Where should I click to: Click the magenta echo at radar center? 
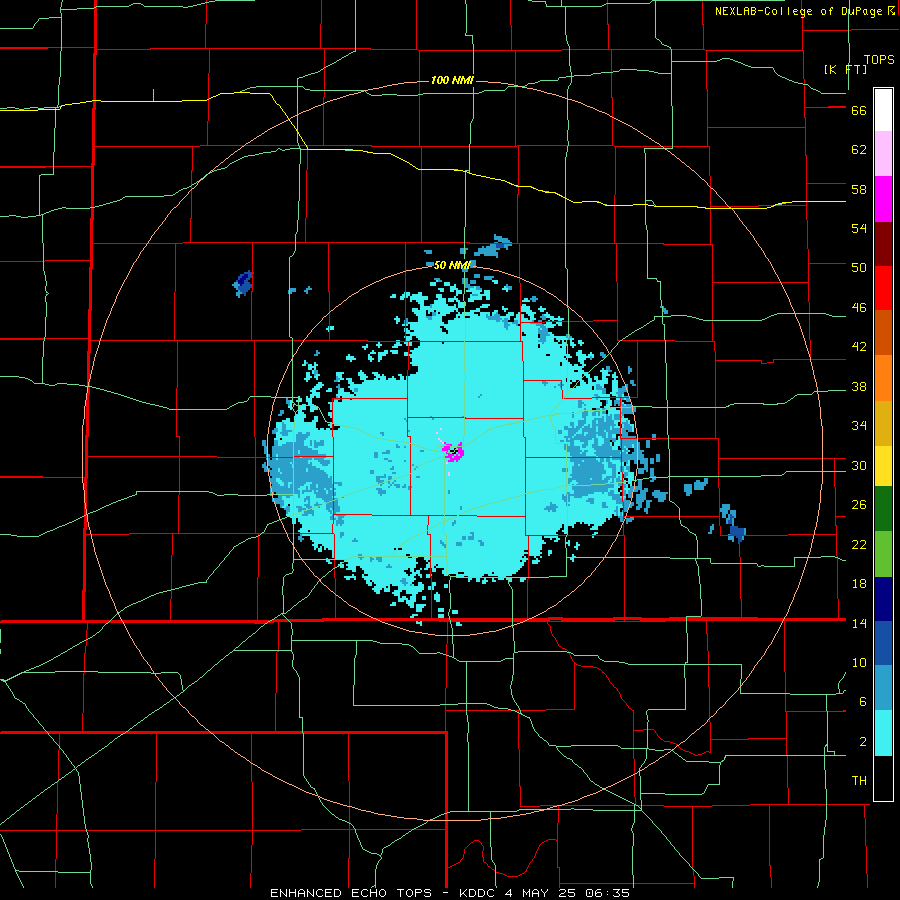(455, 452)
